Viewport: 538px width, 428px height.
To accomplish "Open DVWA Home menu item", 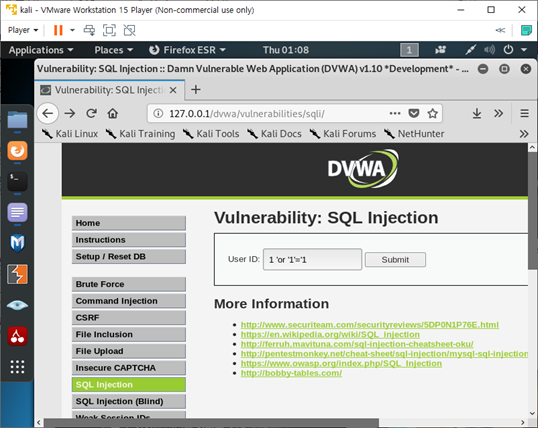I will pyautogui.click(x=129, y=223).
